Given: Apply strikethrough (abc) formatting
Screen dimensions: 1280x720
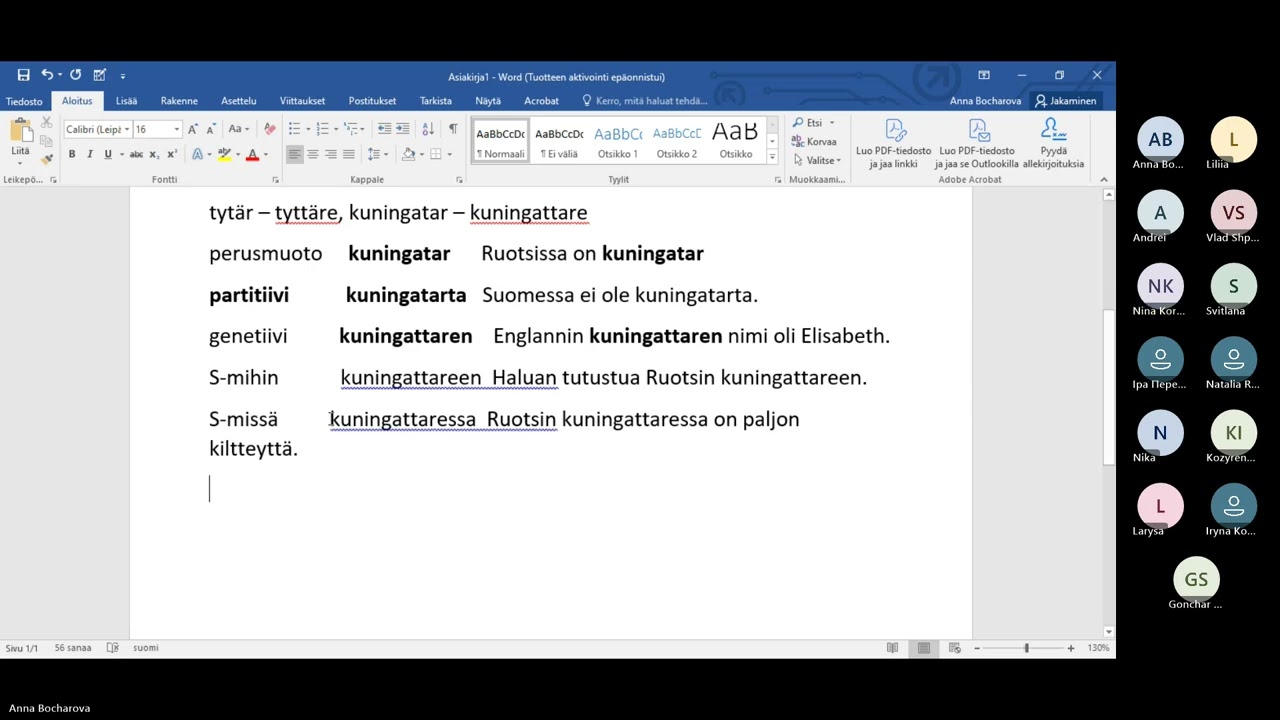Looking at the screenshot, I should tap(136, 154).
